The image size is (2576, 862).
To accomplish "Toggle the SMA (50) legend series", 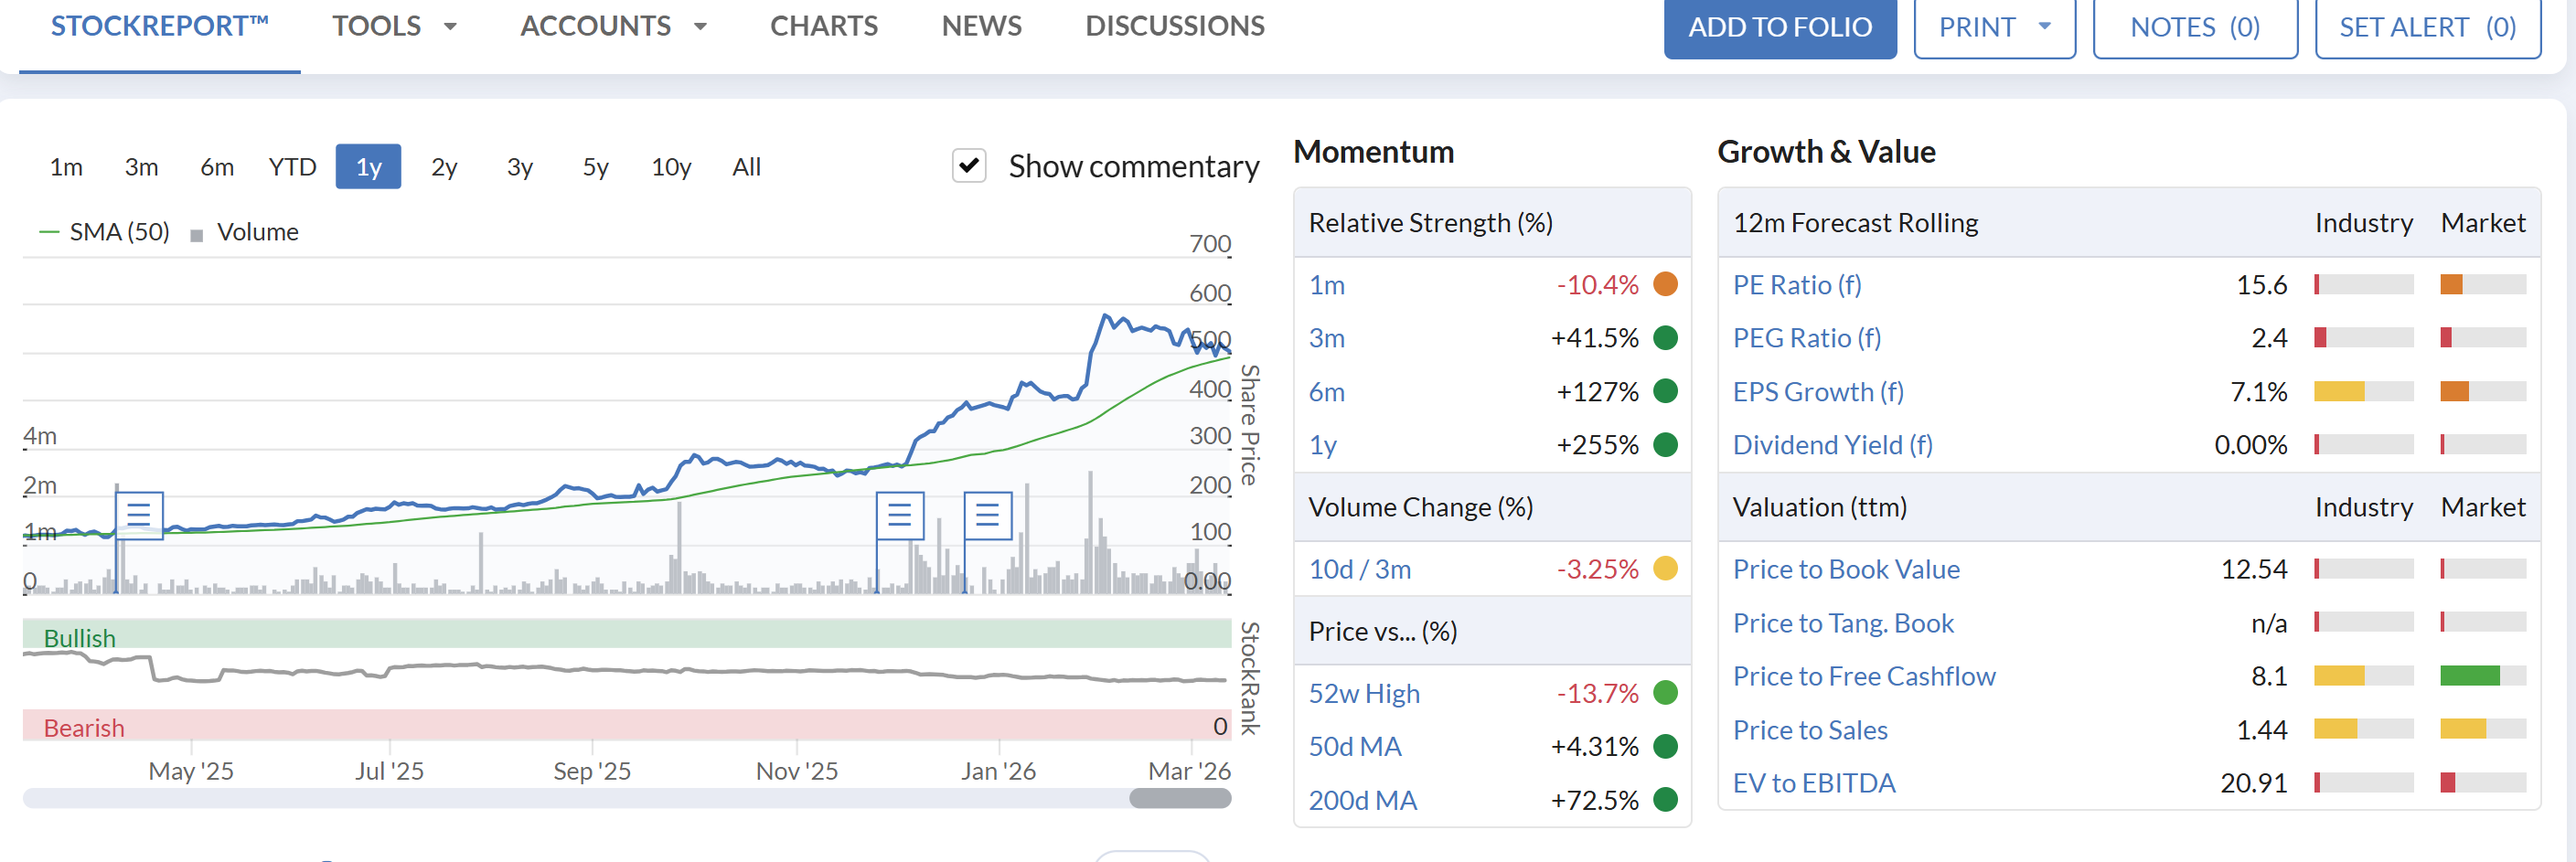I will click(104, 232).
